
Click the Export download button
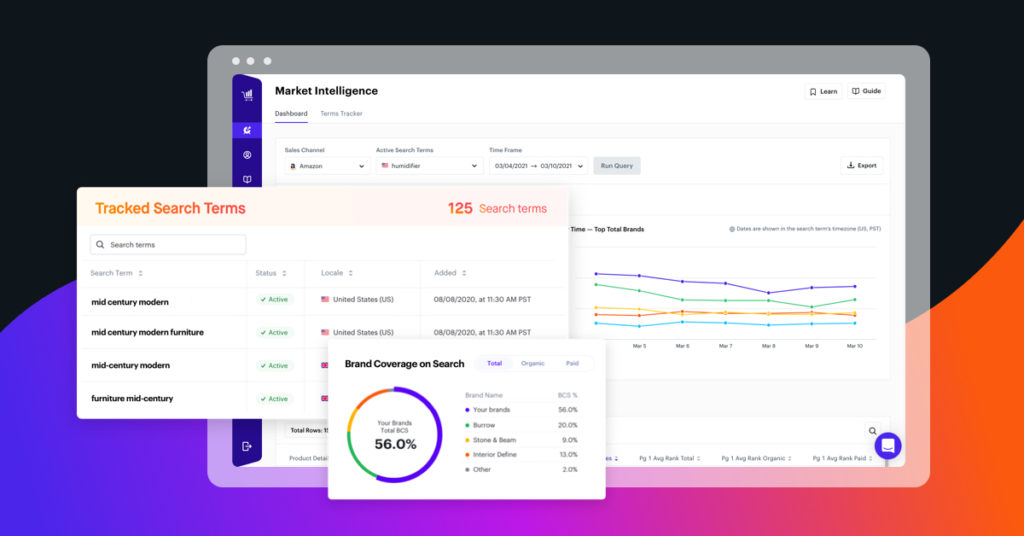[x=861, y=166]
